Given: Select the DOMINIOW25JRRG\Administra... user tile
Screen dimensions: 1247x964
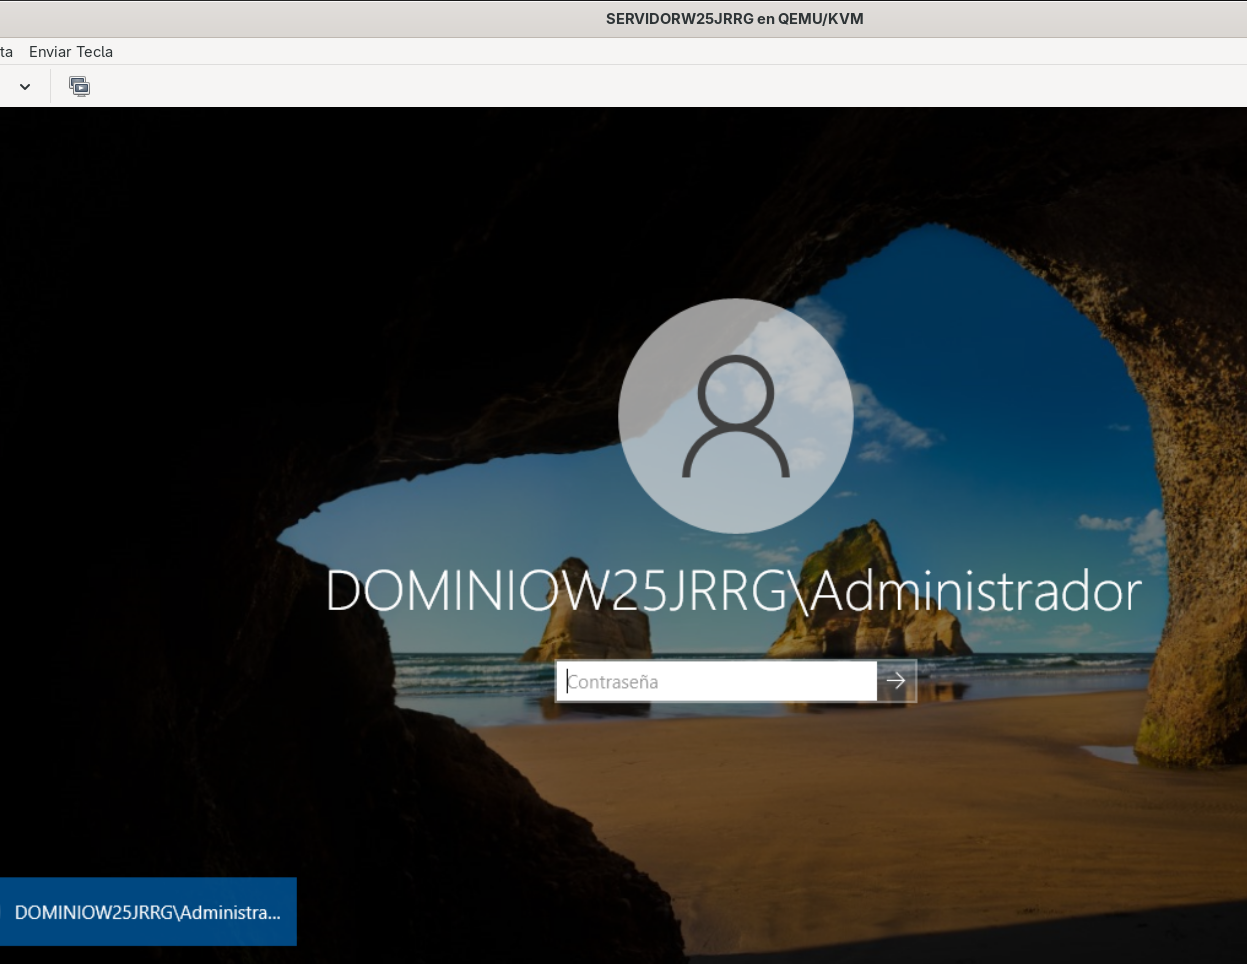Looking at the screenshot, I should 148,912.
